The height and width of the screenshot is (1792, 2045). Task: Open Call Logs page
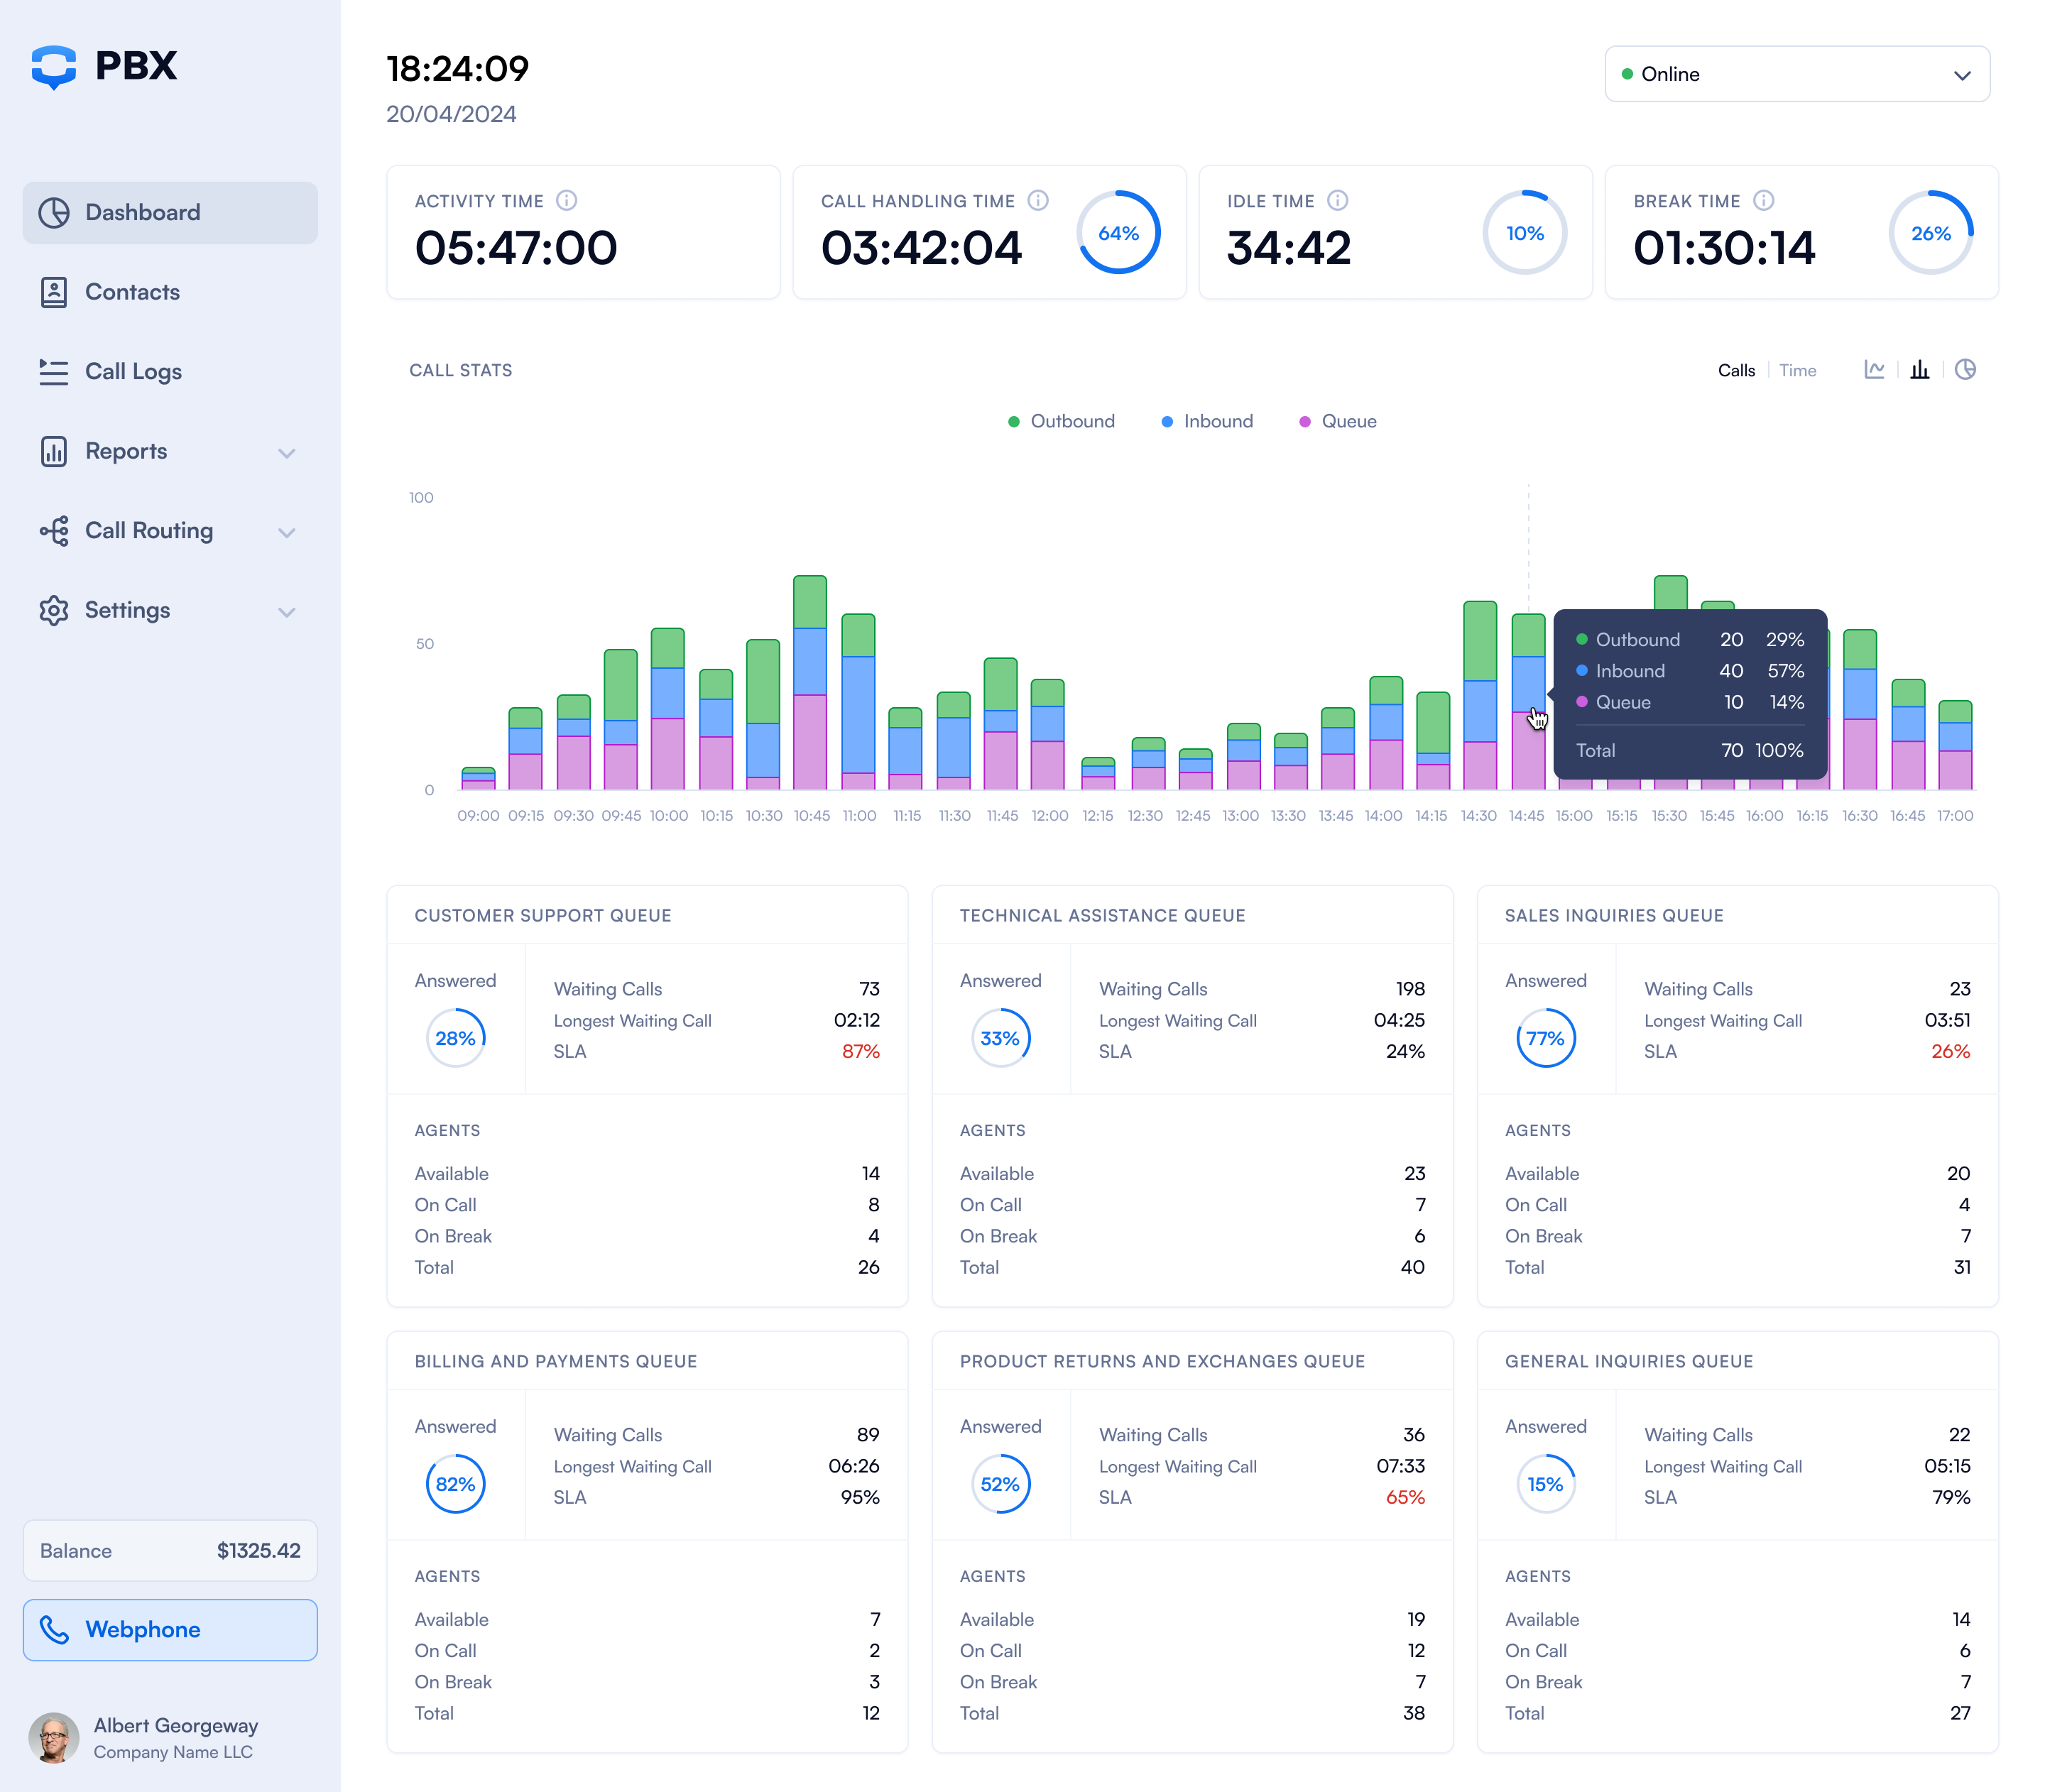coord(132,372)
